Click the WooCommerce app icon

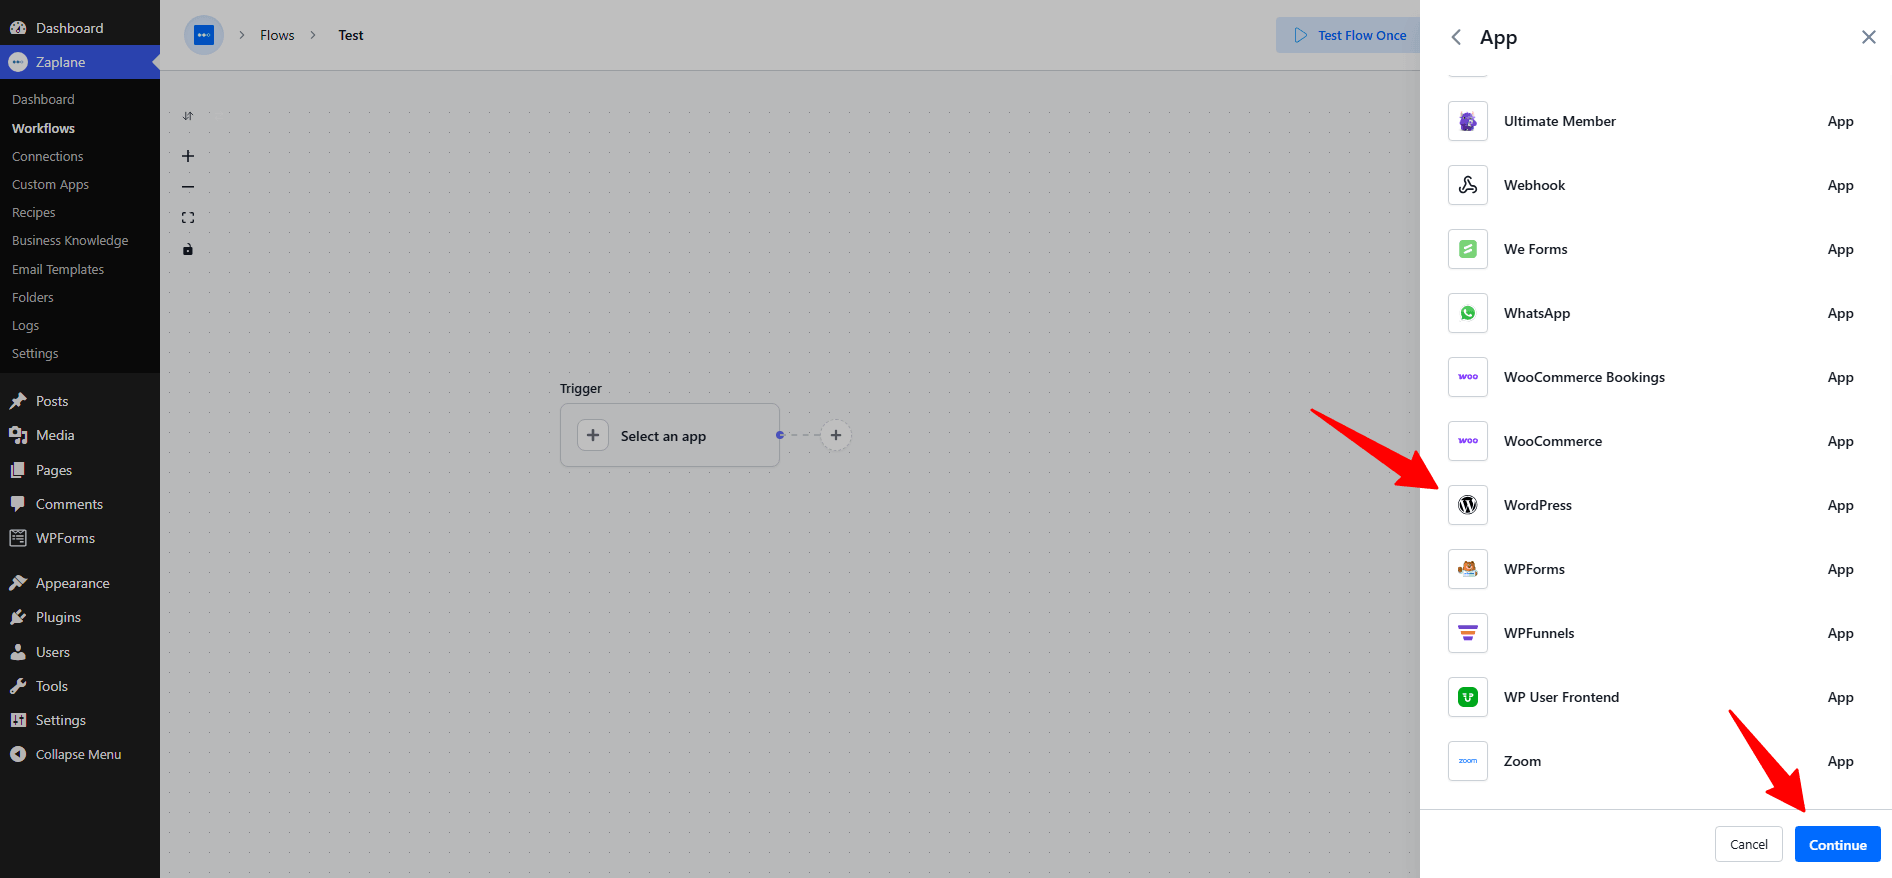pos(1467,441)
